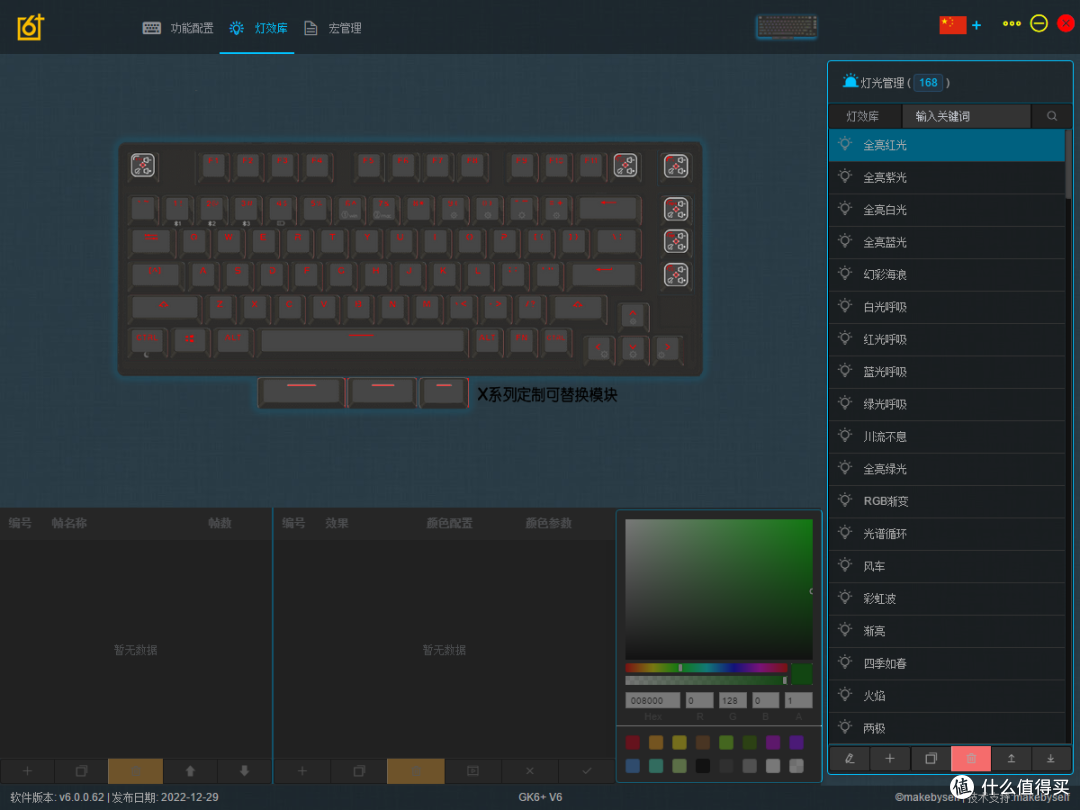
Task: Select the 两极 light effect
Action: (x=946, y=728)
